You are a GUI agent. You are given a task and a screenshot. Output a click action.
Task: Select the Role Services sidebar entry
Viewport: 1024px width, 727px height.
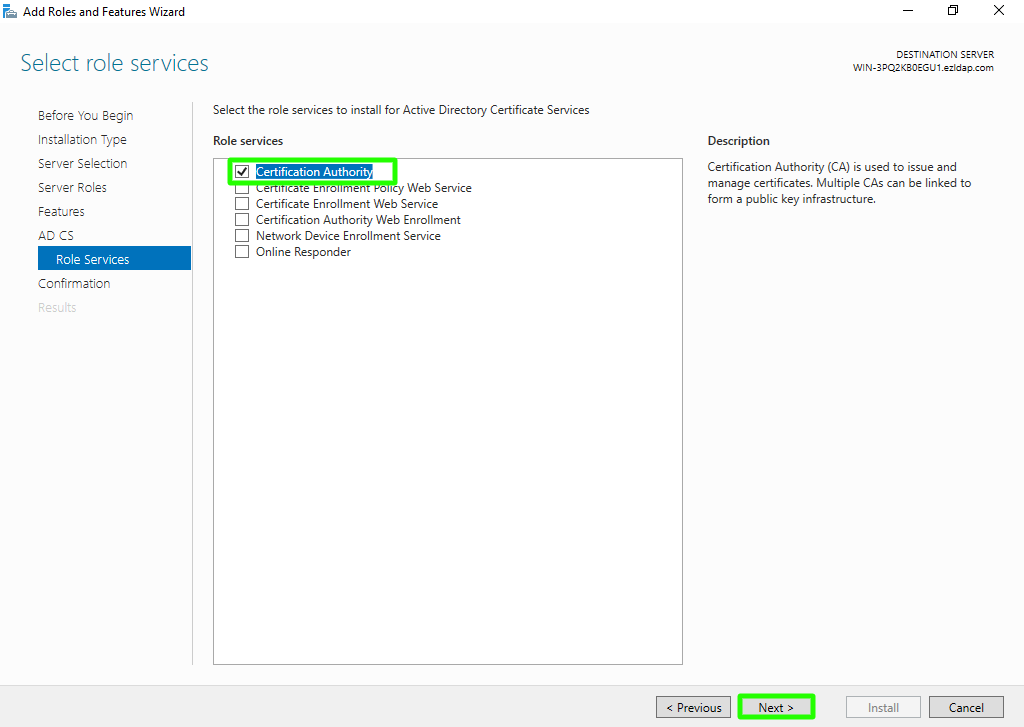point(93,260)
